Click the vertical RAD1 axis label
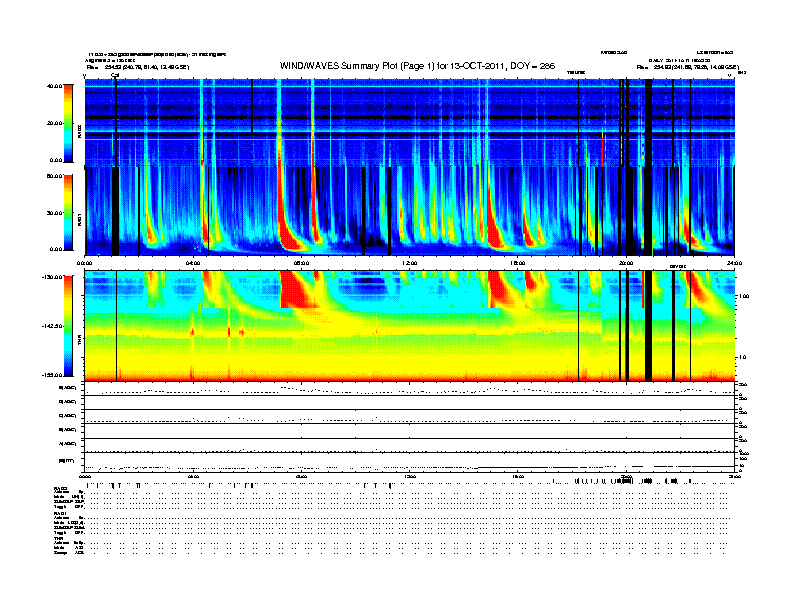 (x=79, y=219)
